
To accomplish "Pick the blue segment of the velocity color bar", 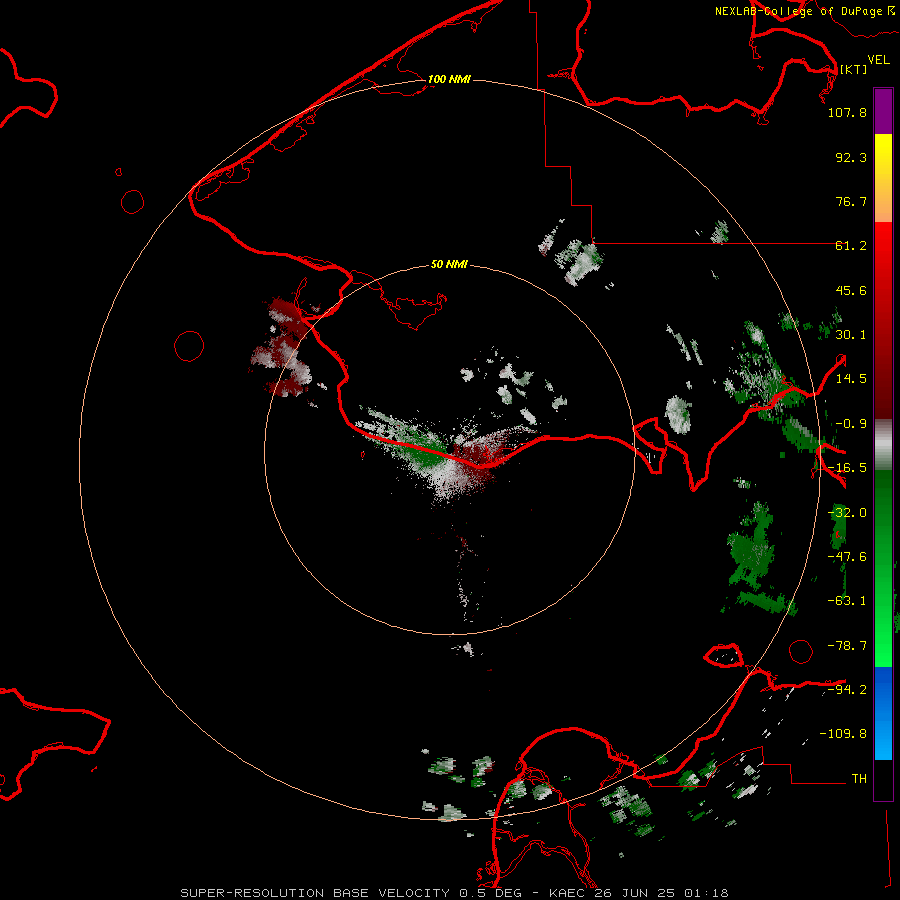I will coord(883,713).
